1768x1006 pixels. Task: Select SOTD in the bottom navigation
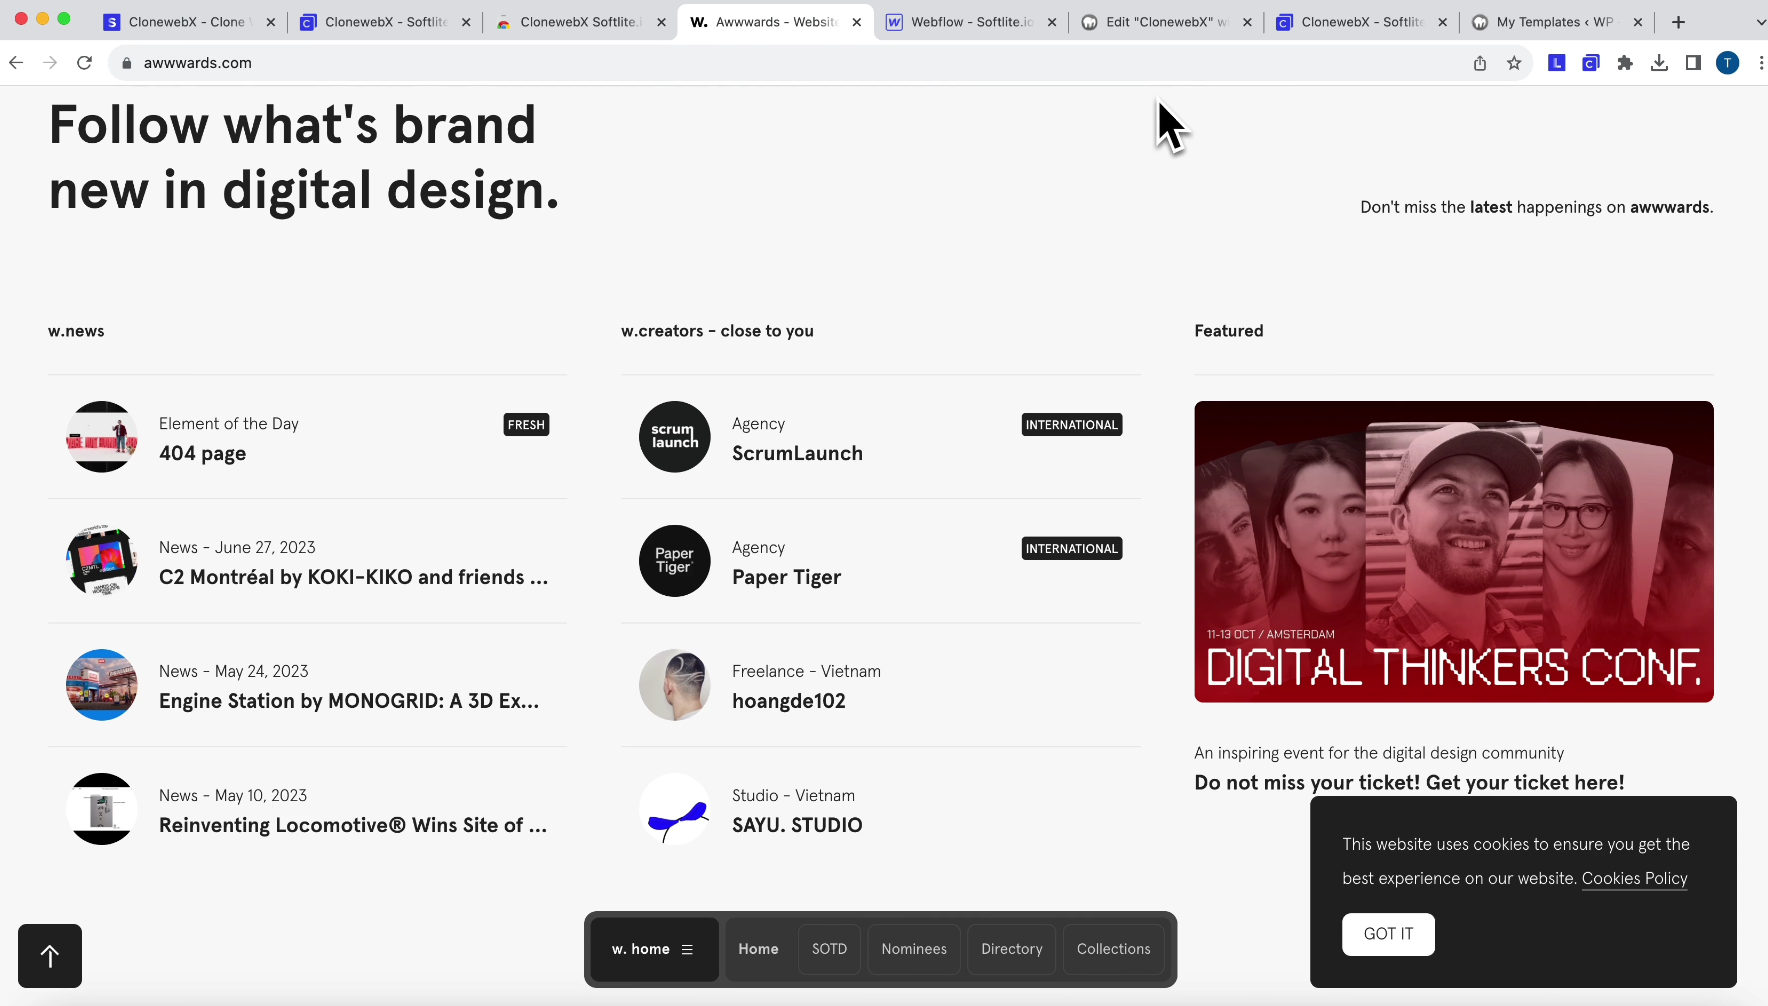point(829,949)
